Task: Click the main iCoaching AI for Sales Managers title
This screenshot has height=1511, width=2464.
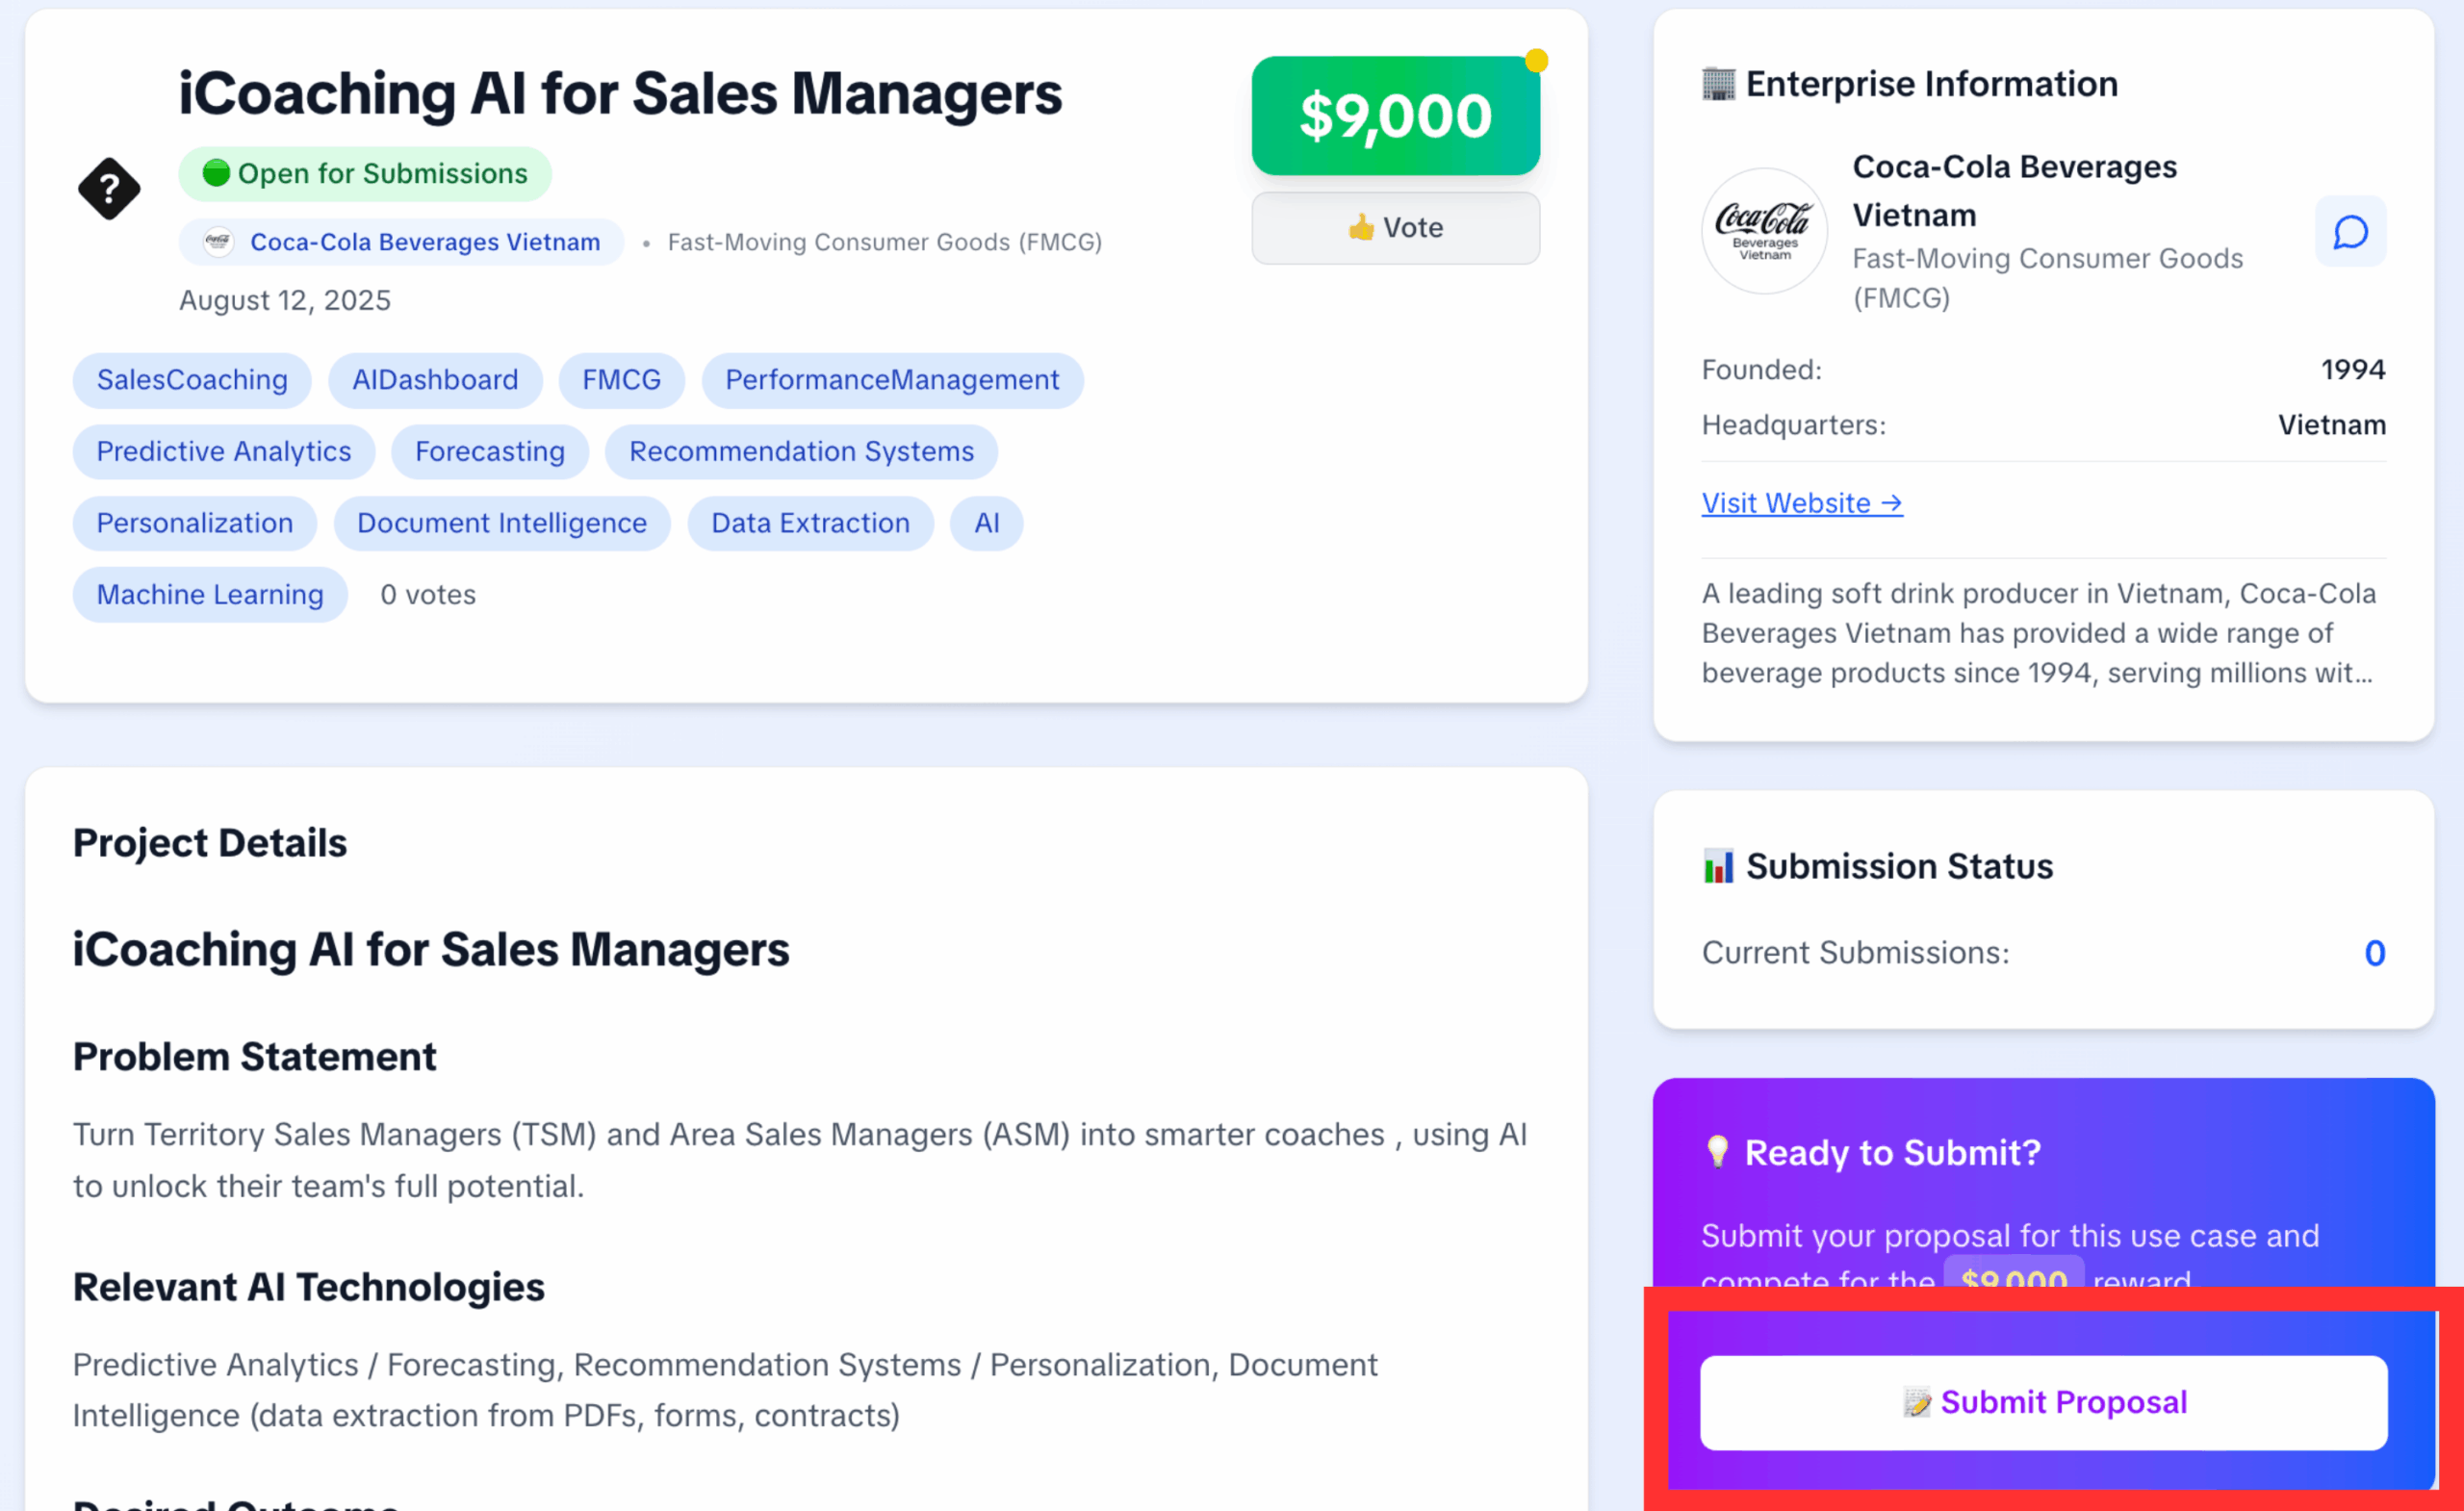Action: point(620,94)
